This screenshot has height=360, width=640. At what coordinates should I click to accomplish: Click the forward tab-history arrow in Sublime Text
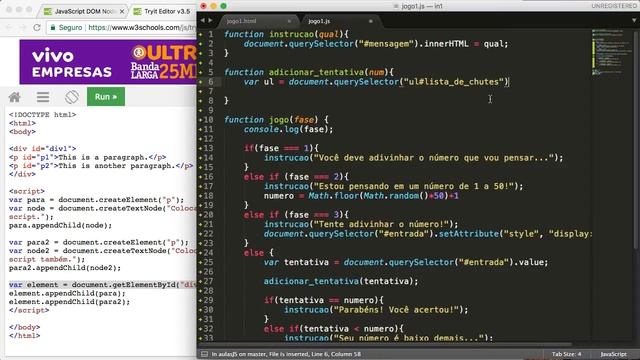pos(210,20)
